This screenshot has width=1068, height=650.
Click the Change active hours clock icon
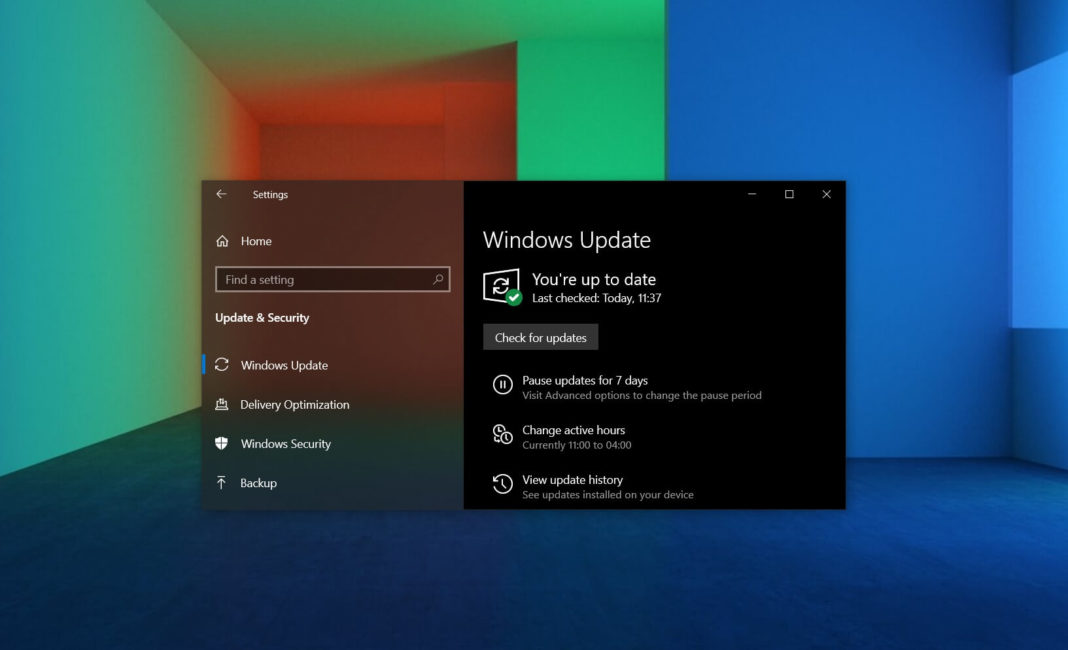501,434
